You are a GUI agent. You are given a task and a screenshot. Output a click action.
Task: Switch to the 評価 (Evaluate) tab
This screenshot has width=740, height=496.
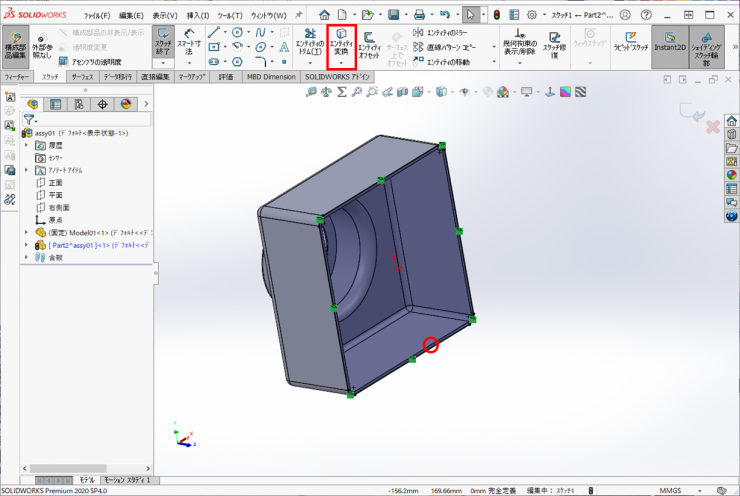coord(225,76)
